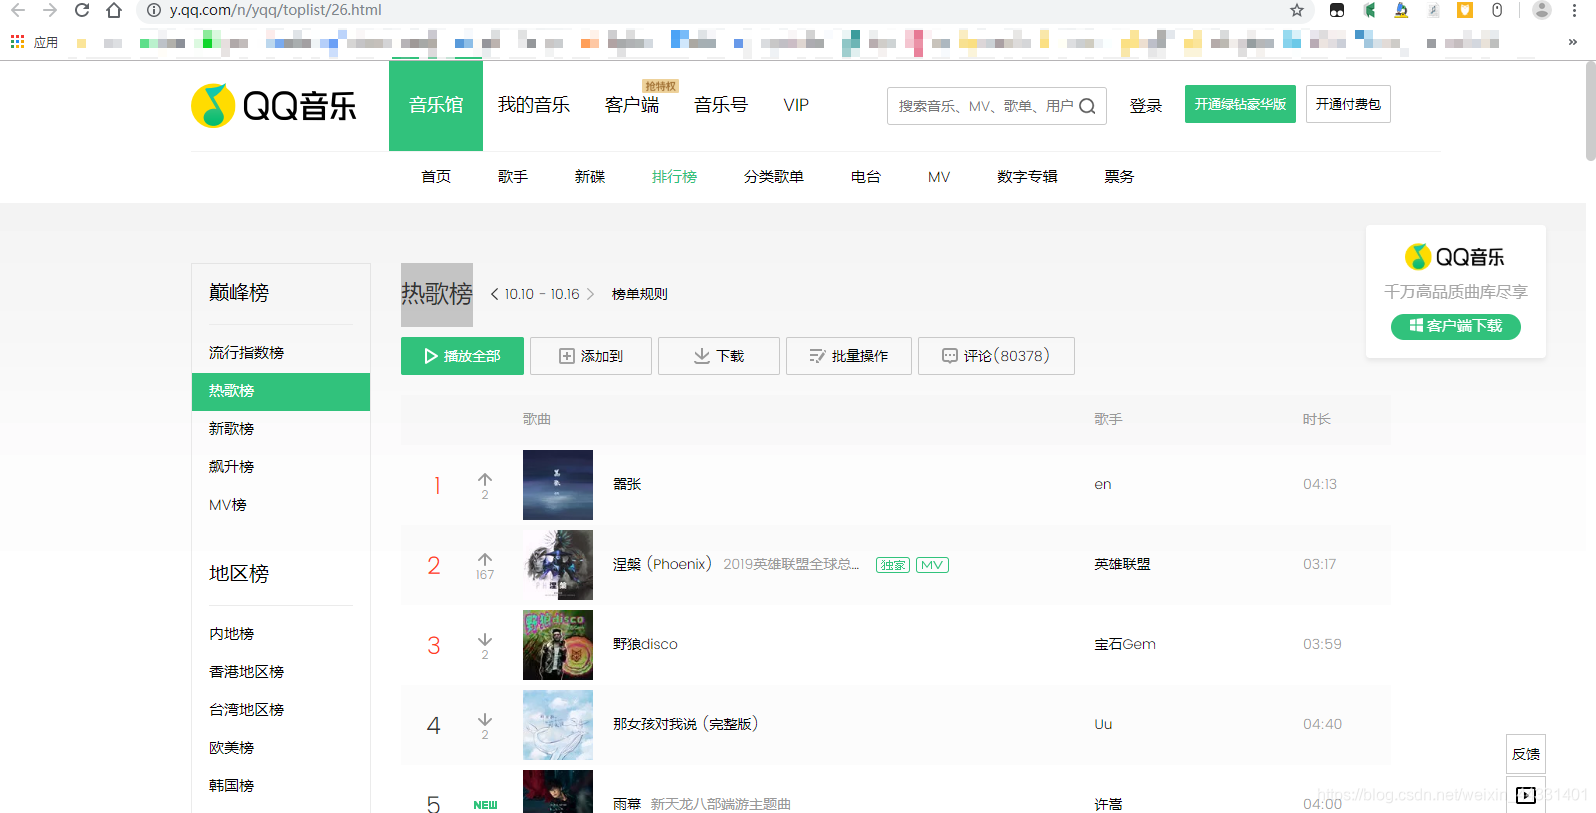Image resolution: width=1596 pixels, height=813 pixels.
Task: Go to 数字专辑 in the sub navigation
Action: click(x=1027, y=177)
